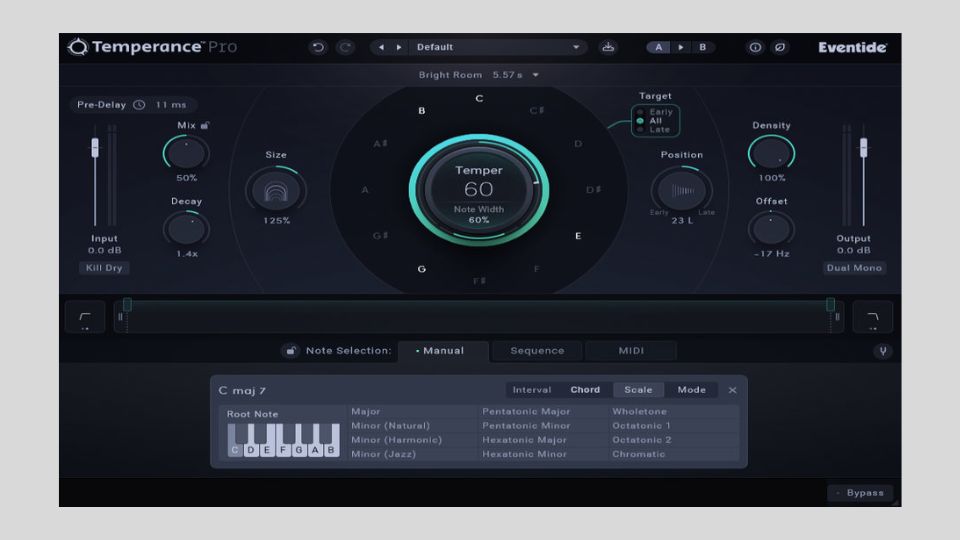This screenshot has width=960, height=540.
Task: Click the save preset icon
Action: pos(607,47)
